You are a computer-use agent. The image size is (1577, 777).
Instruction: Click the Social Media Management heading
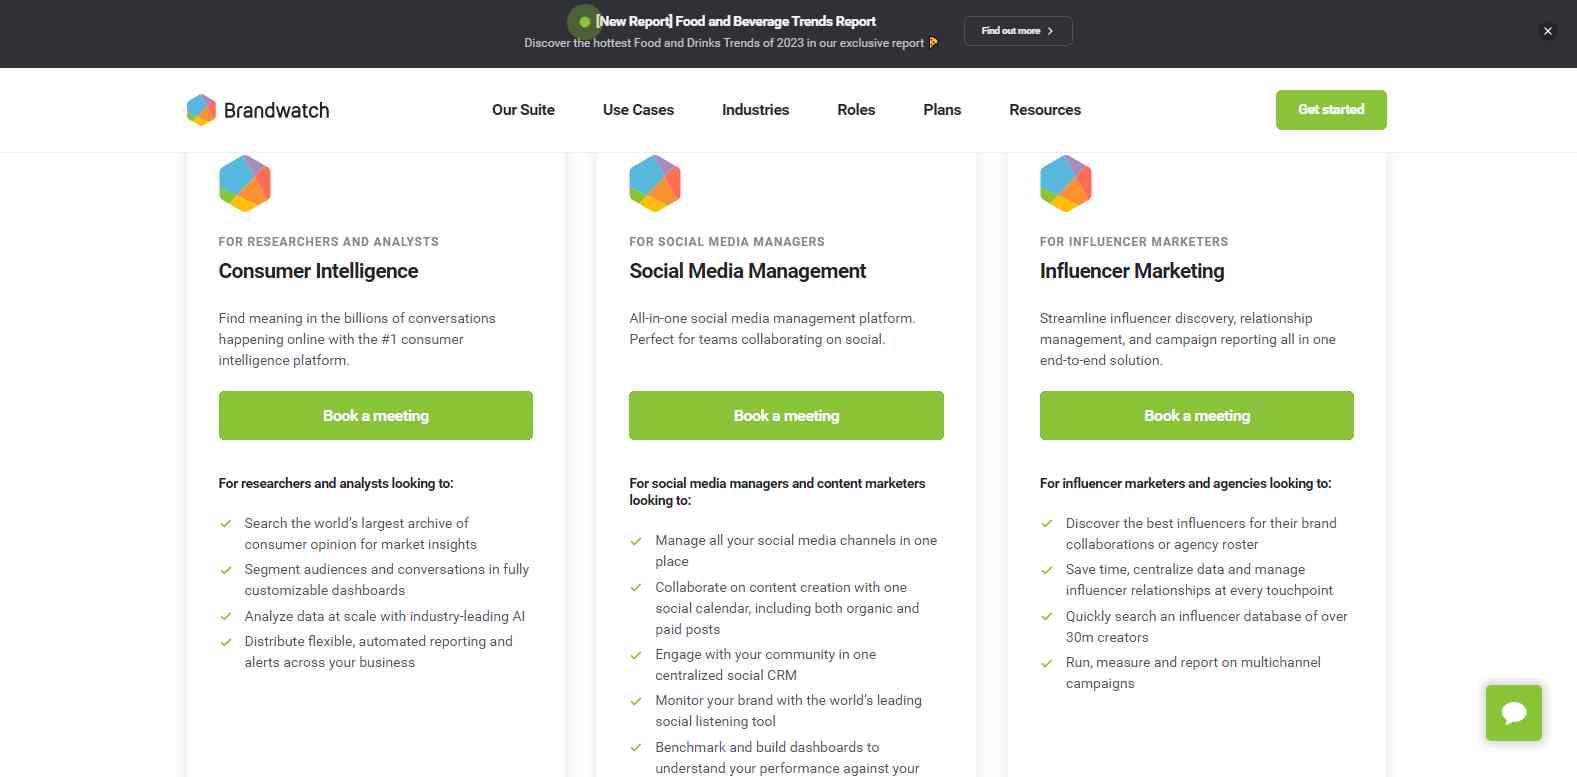click(x=748, y=271)
